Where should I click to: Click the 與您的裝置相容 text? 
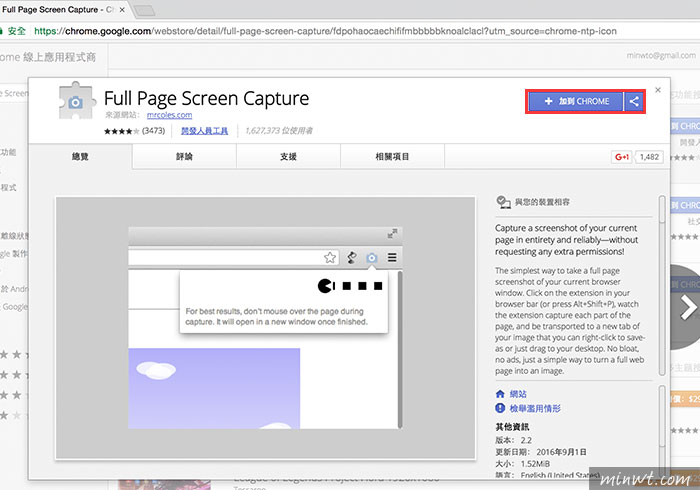(542, 202)
